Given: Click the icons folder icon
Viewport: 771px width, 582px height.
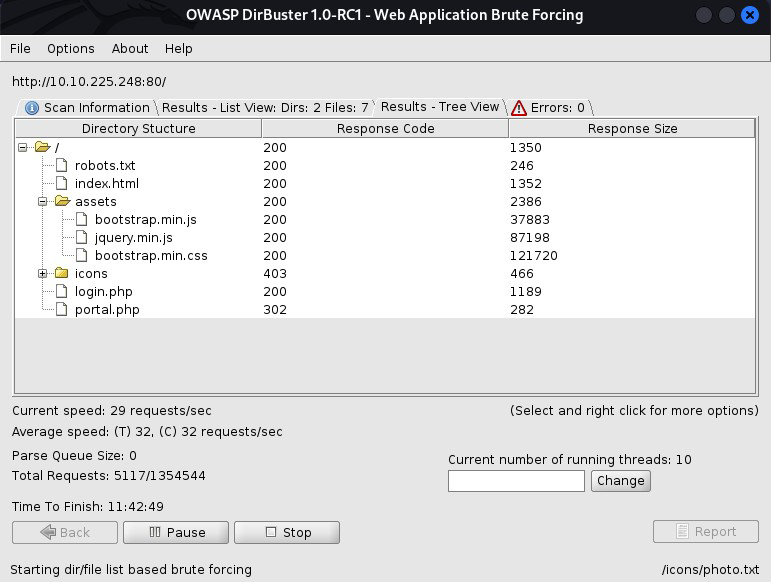Looking at the screenshot, I should pyautogui.click(x=62, y=274).
